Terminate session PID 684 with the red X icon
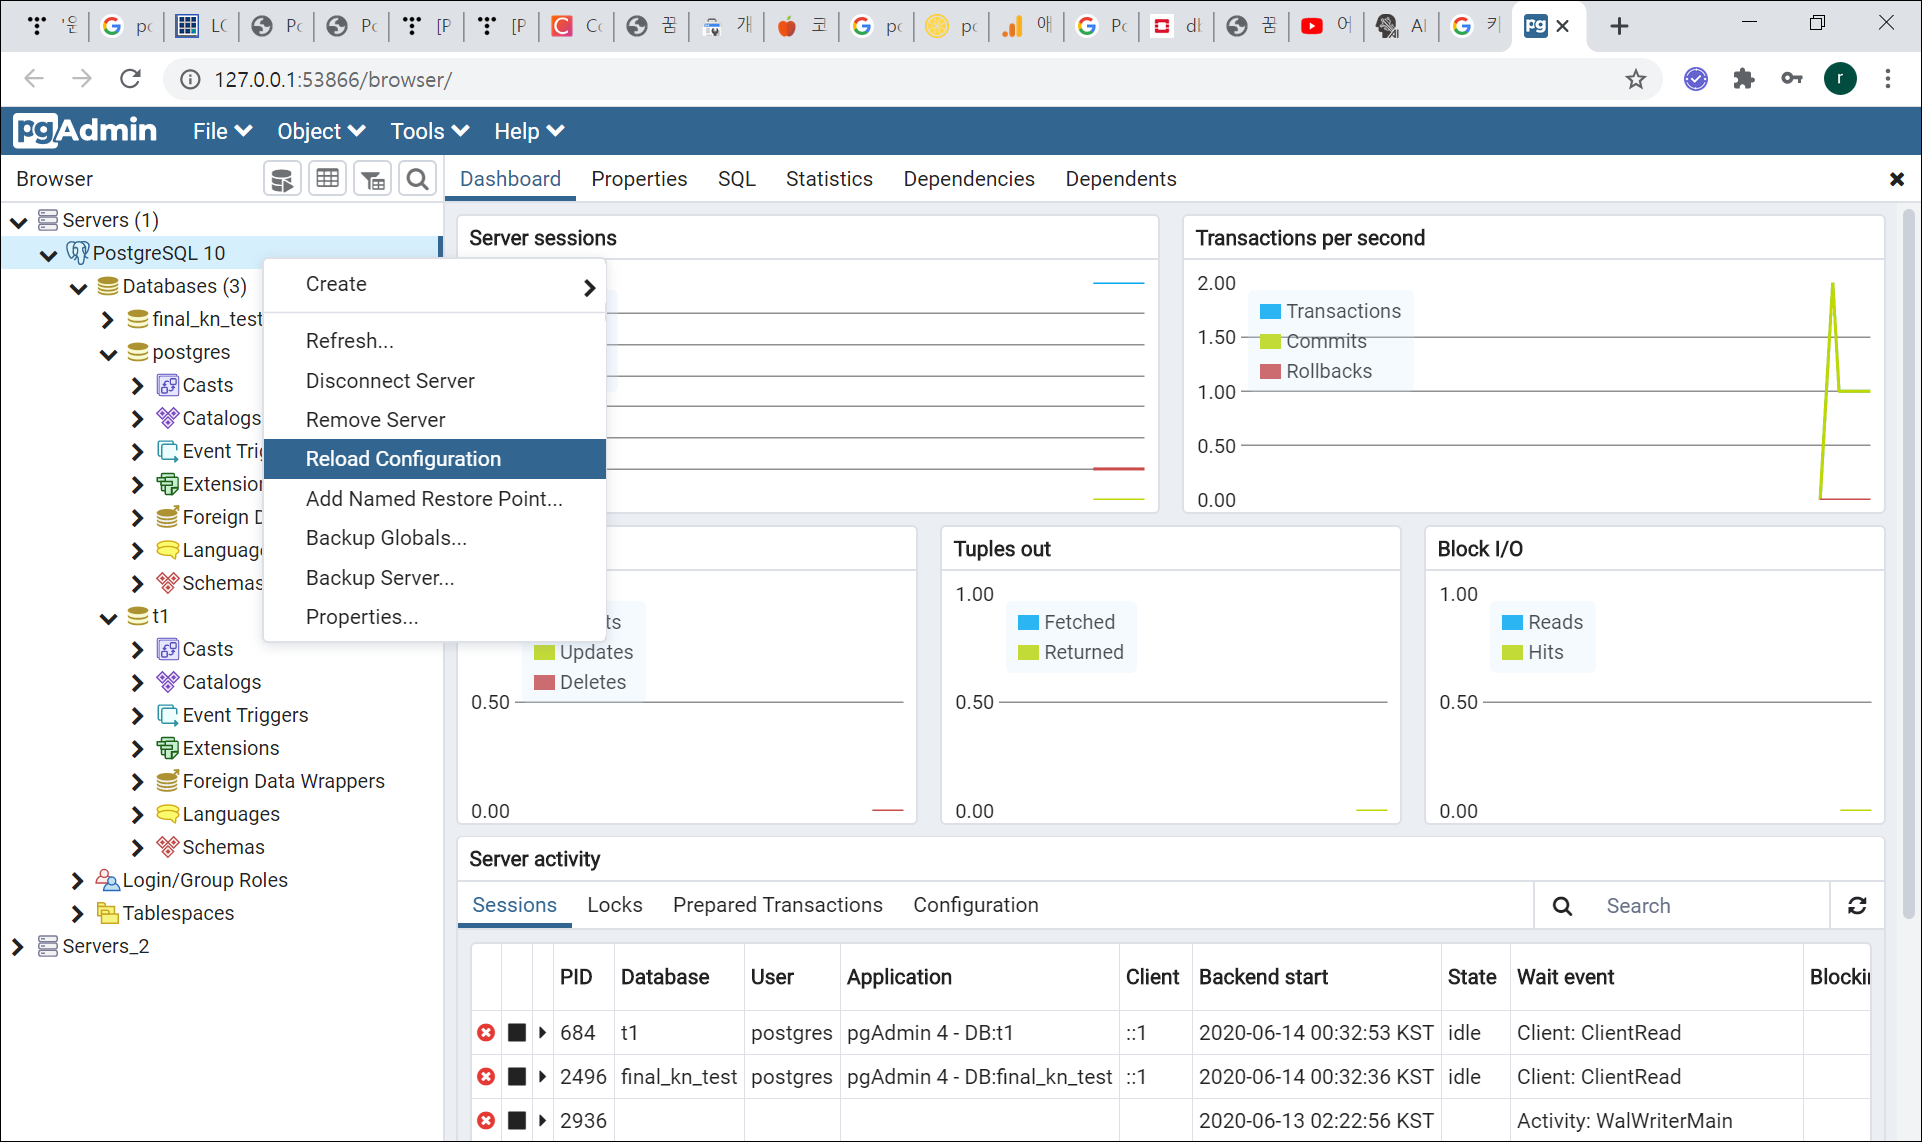 point(486,1032)
